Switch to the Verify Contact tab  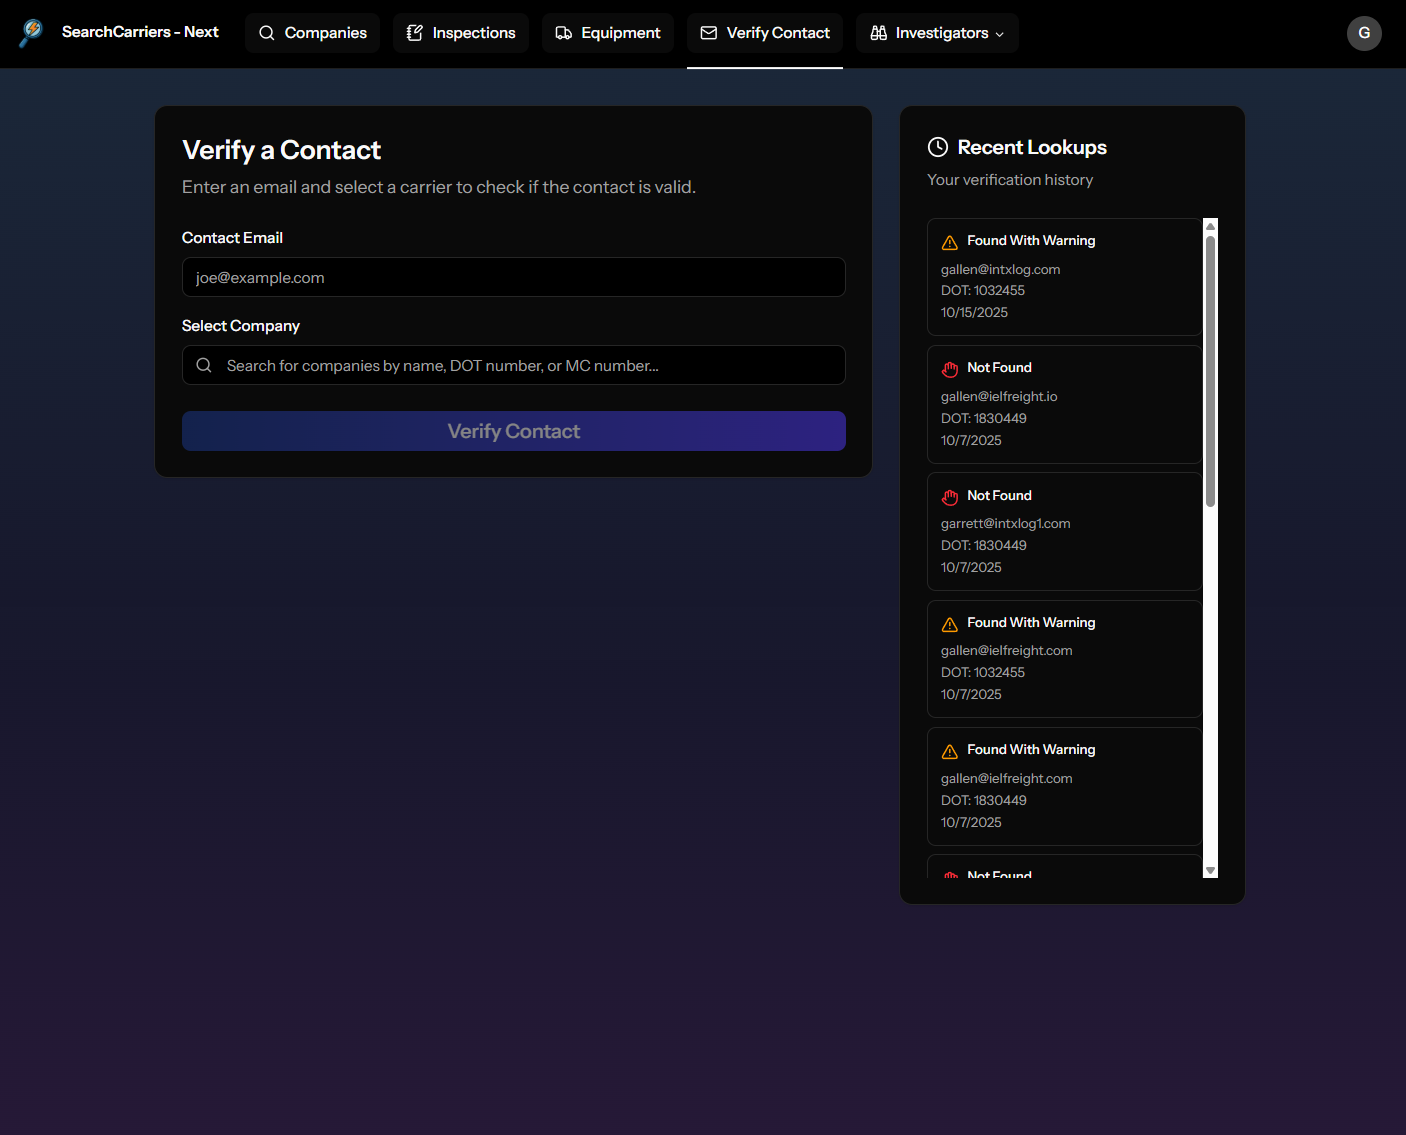[764, 32]
